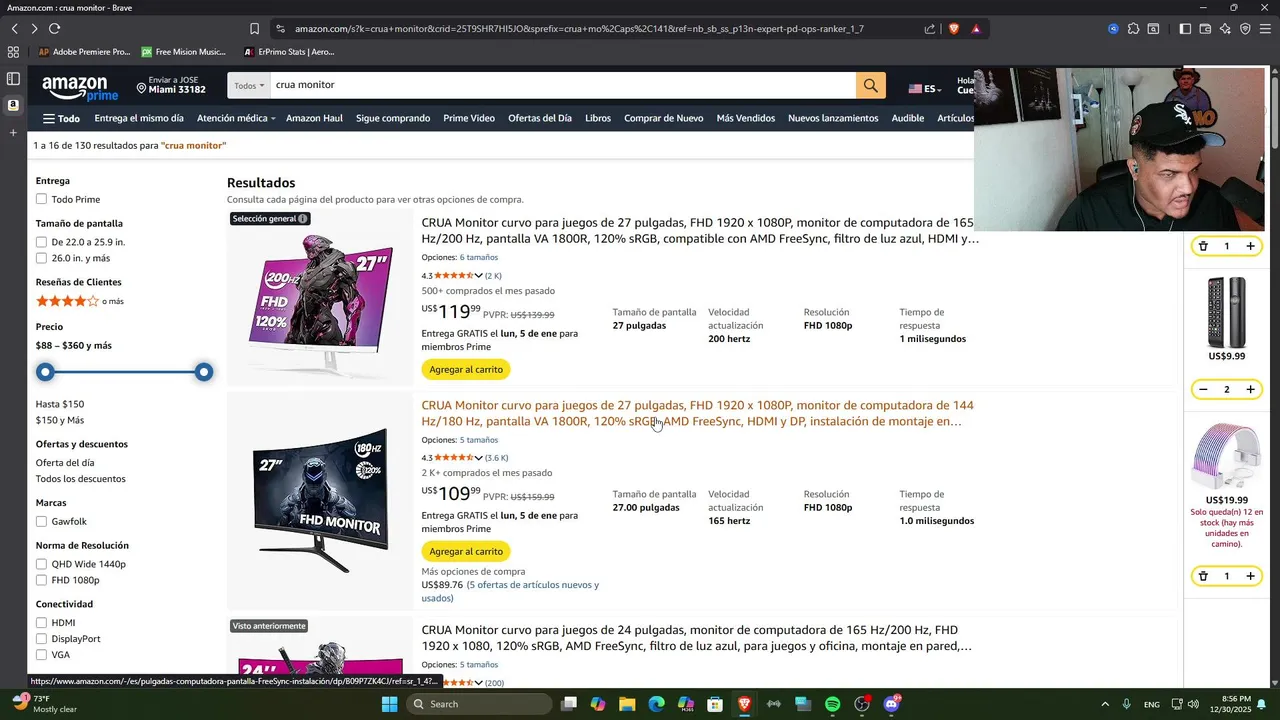Click the Amazon search magnifier button
This screenshot has height=720, width=1280.
[x=870, y=86]
